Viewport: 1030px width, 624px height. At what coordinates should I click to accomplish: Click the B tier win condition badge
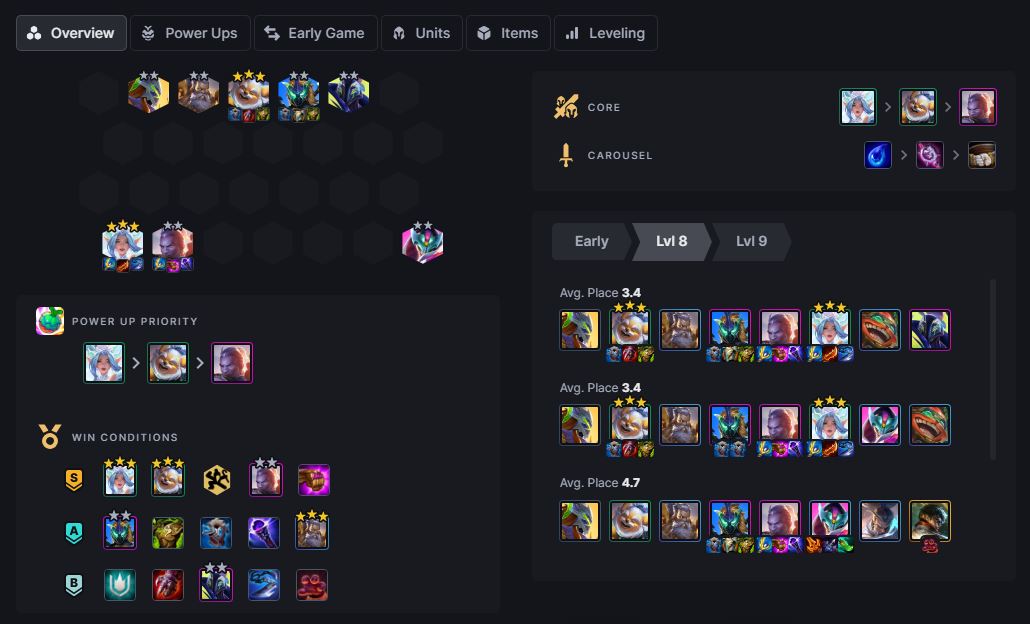[74, 584]
